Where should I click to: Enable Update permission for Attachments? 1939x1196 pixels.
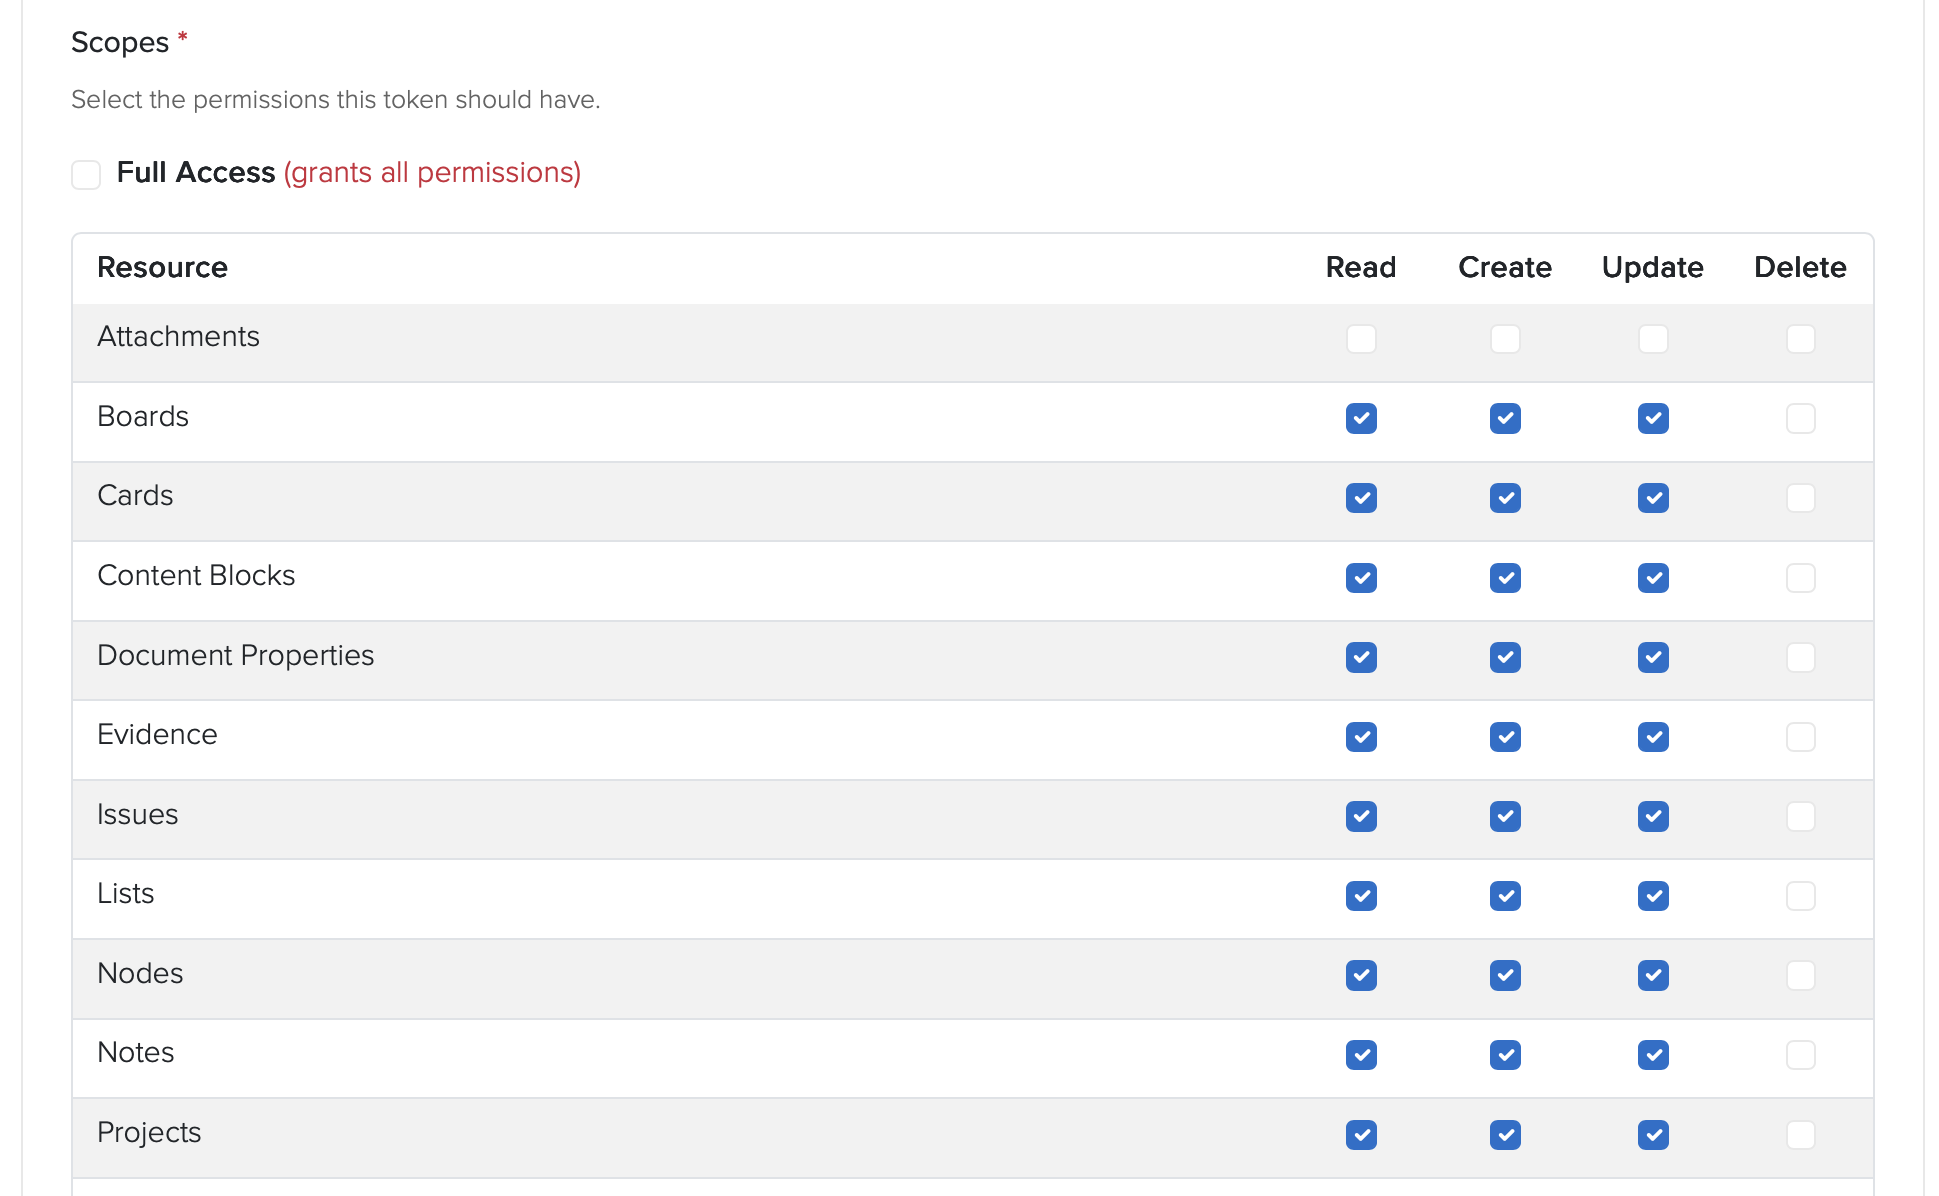(1653, 339)
